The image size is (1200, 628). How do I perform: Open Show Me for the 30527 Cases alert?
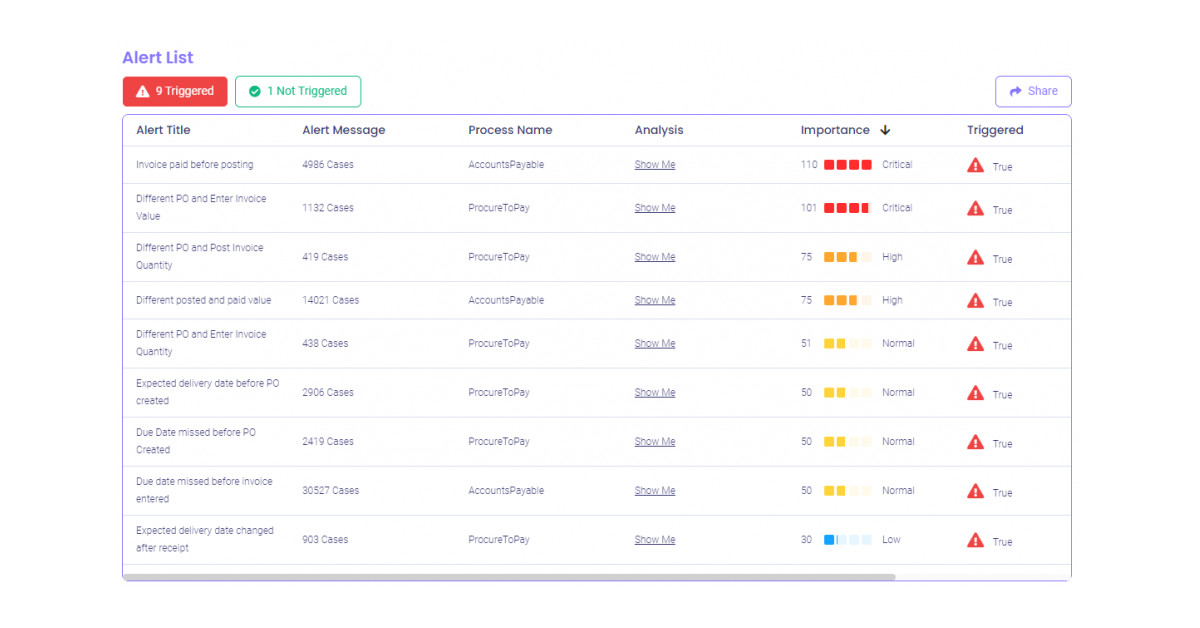pyautogui.click(x=655, y=490)
